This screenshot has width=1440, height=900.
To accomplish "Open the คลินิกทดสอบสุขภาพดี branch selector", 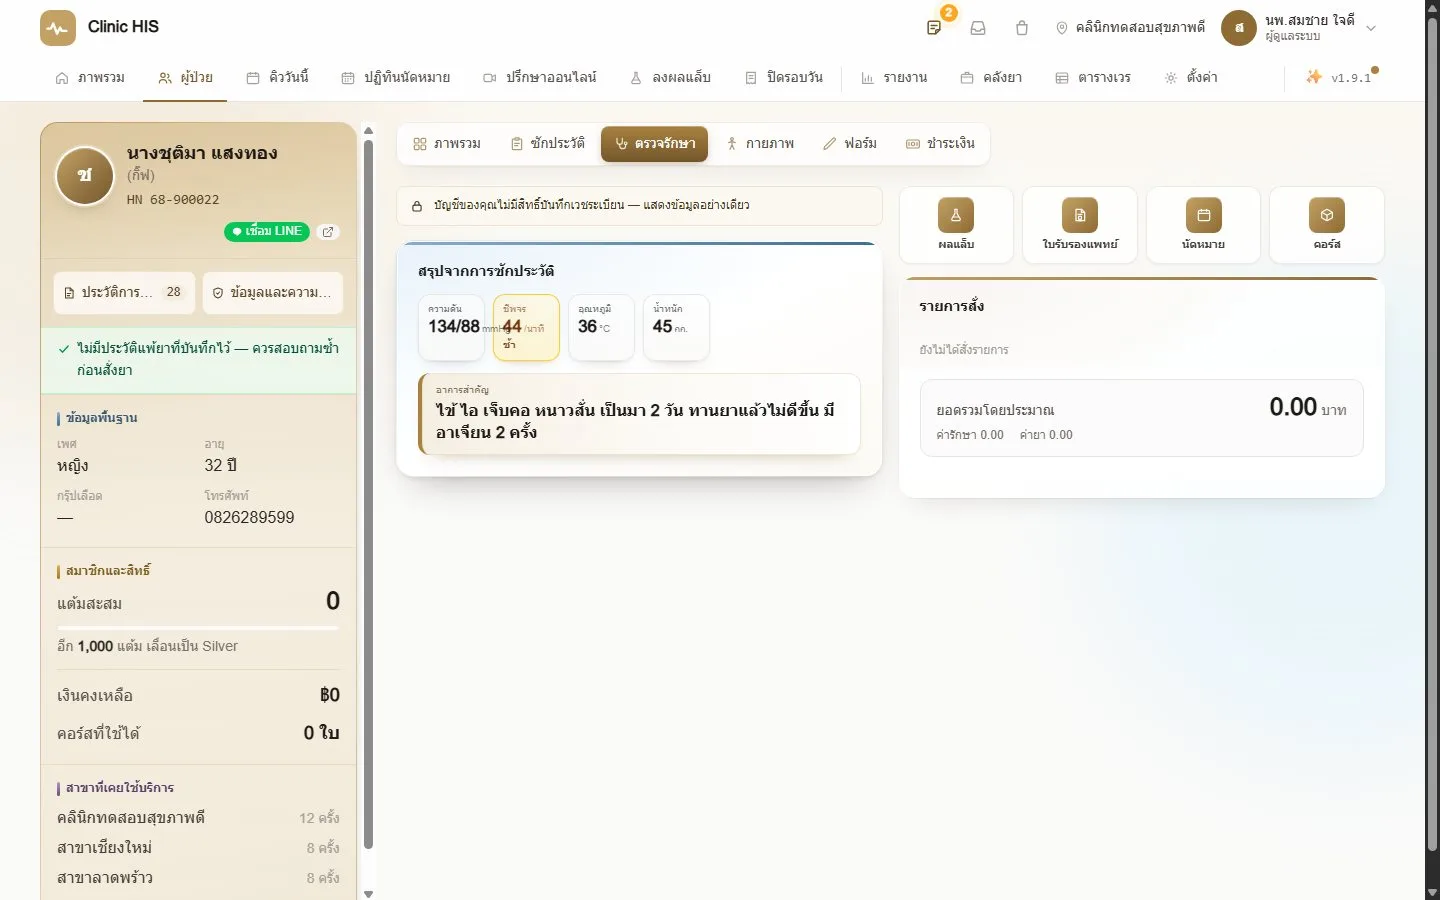I will point(1130,28).
